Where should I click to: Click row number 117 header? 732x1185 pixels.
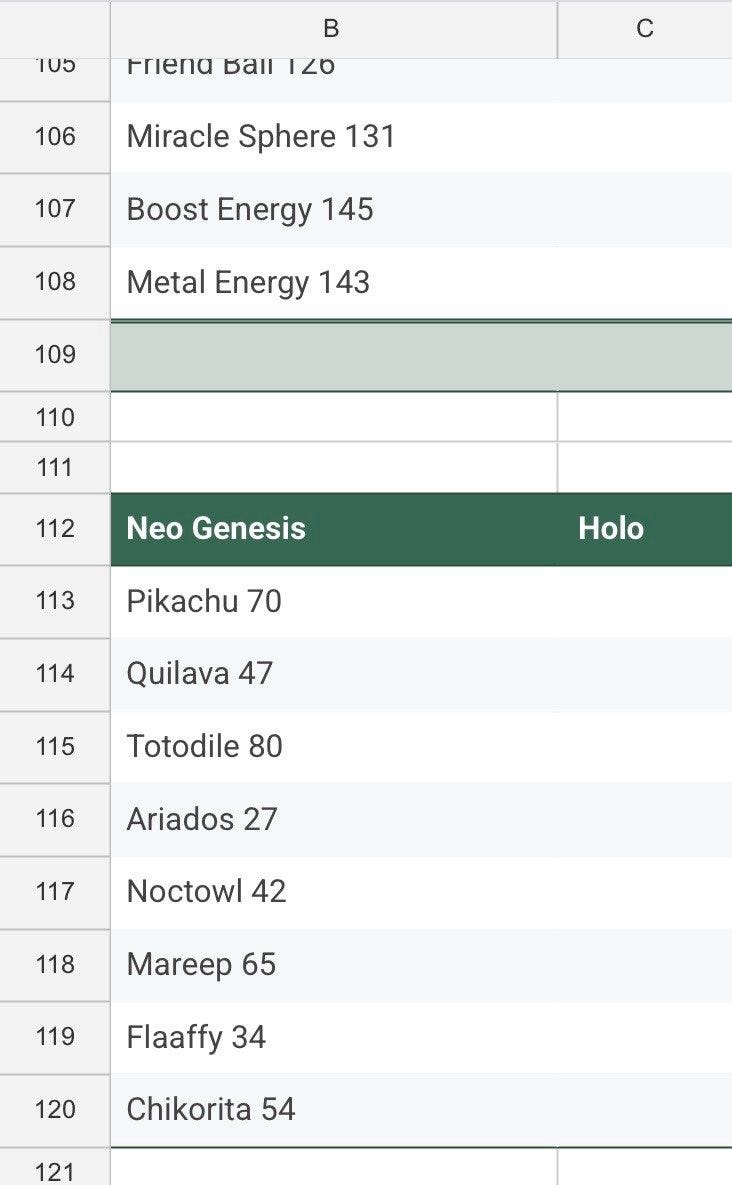point(55,891)
